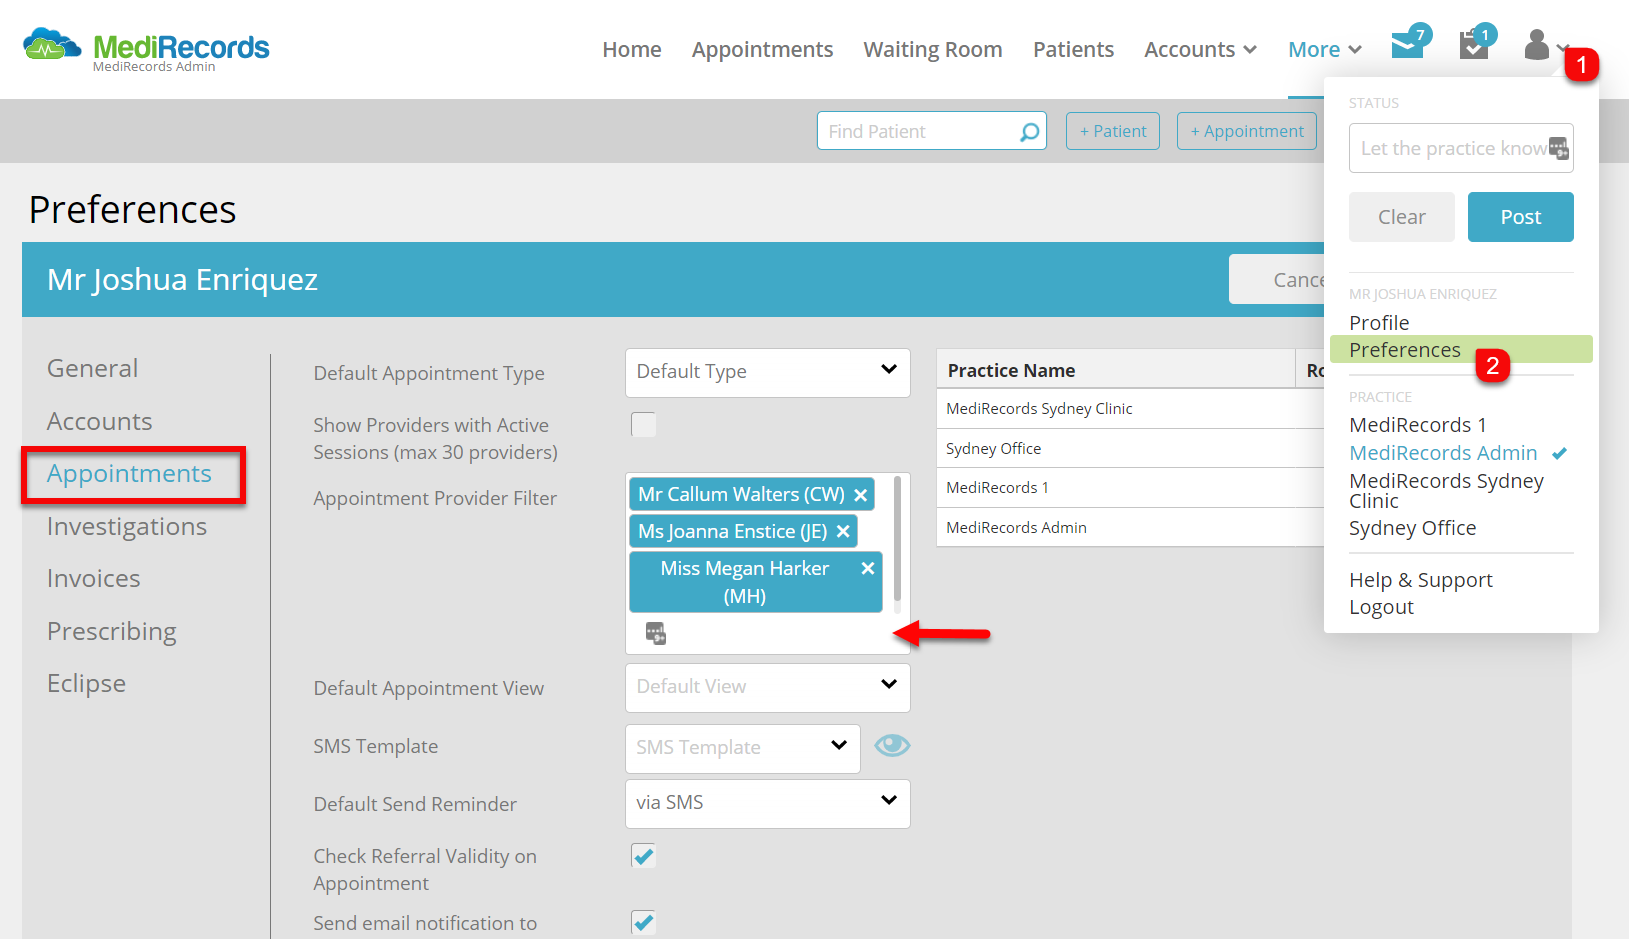Viewport: 1629px width, 939px height.
Task: Open Profile from user menu
Action: [x=1379, y=323]
